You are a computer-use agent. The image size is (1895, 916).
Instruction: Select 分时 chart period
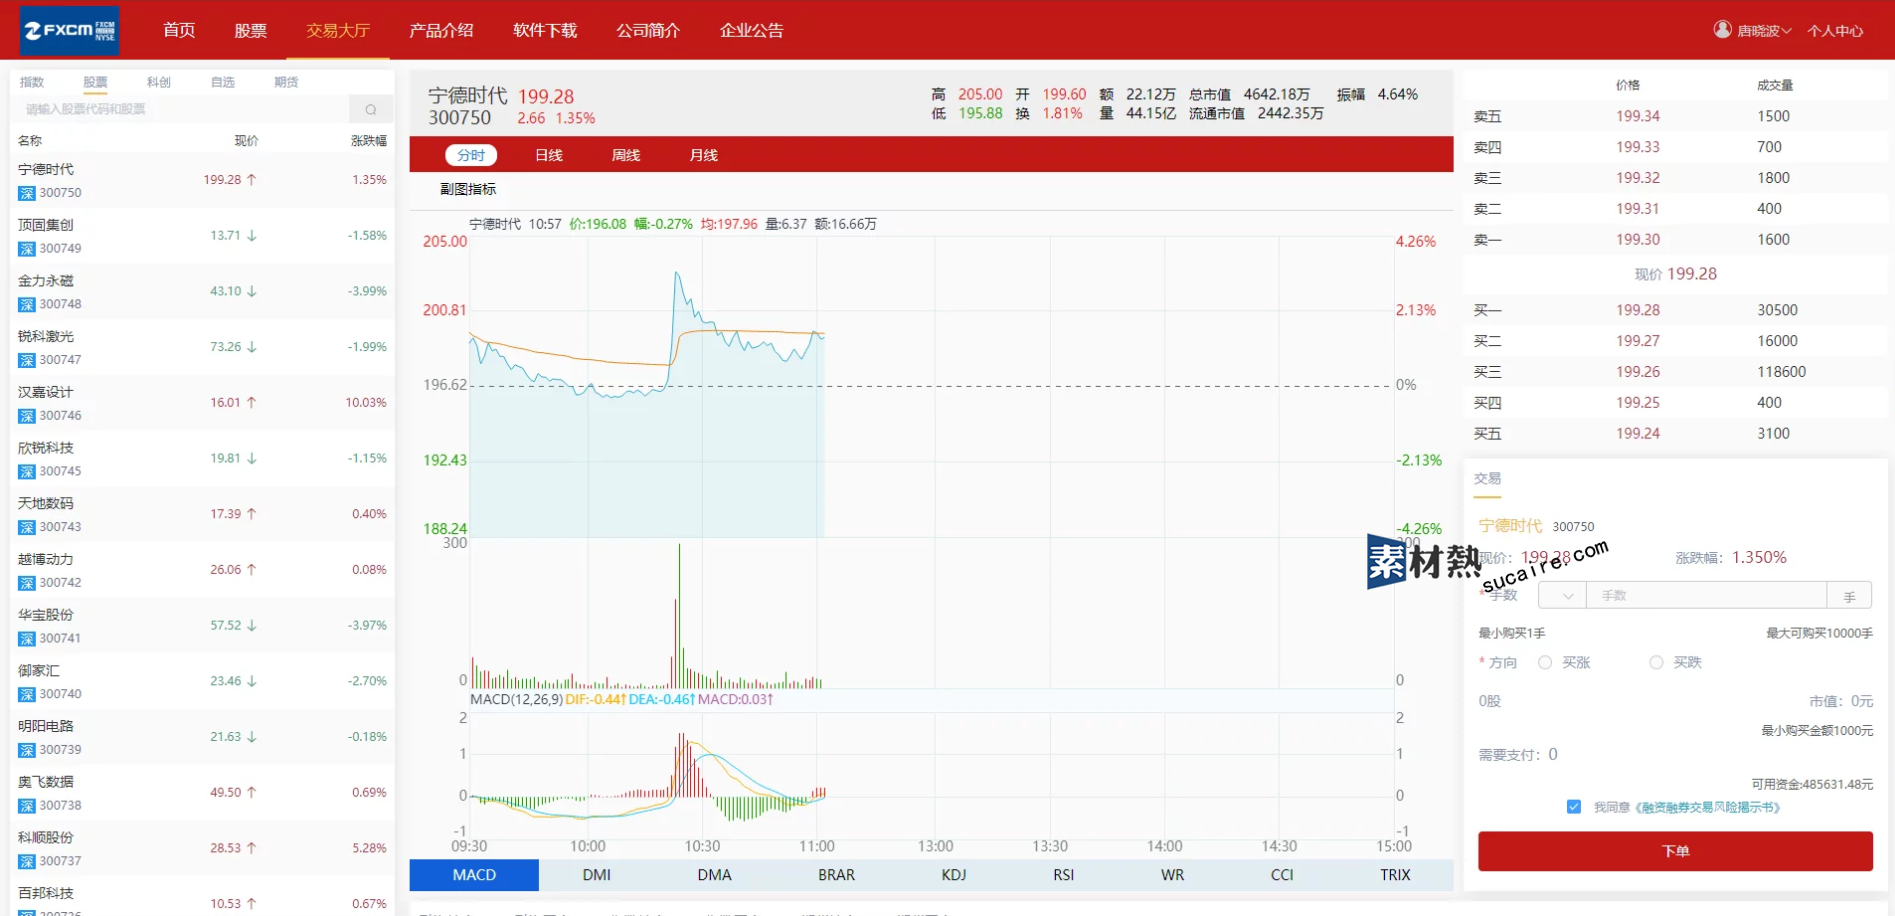(471, 155)
